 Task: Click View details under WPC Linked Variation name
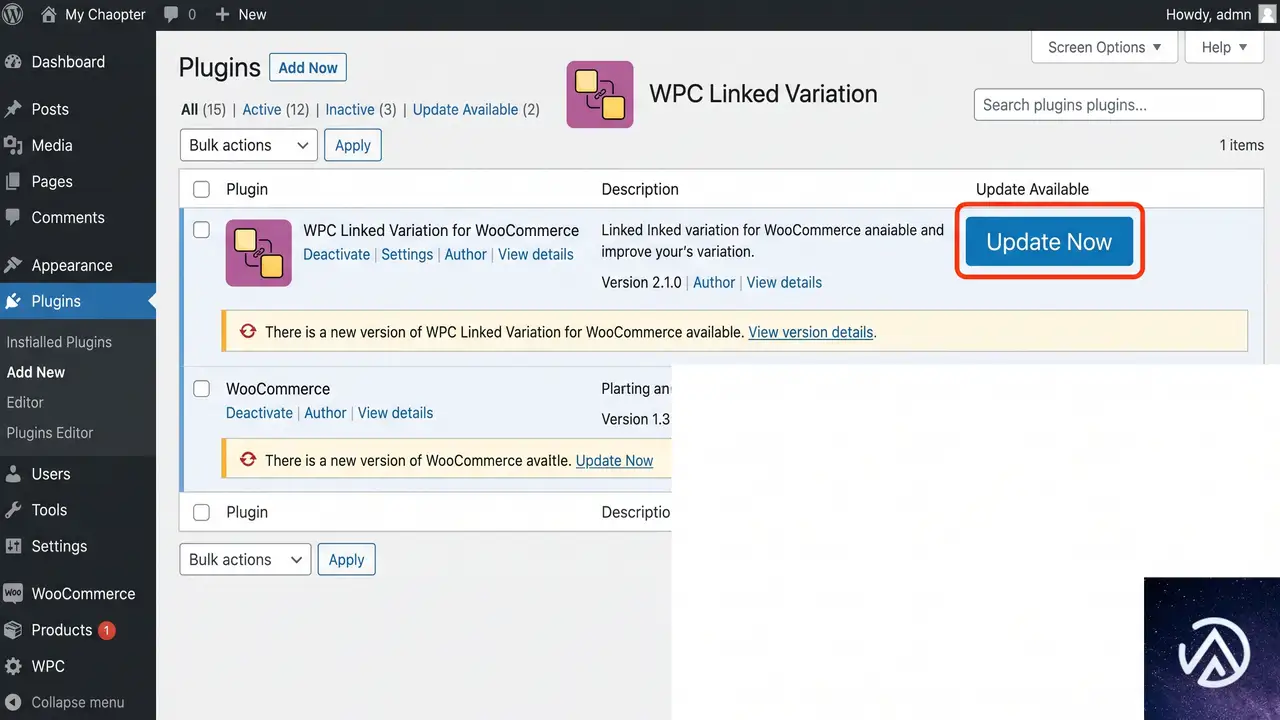tap(536, 254)
